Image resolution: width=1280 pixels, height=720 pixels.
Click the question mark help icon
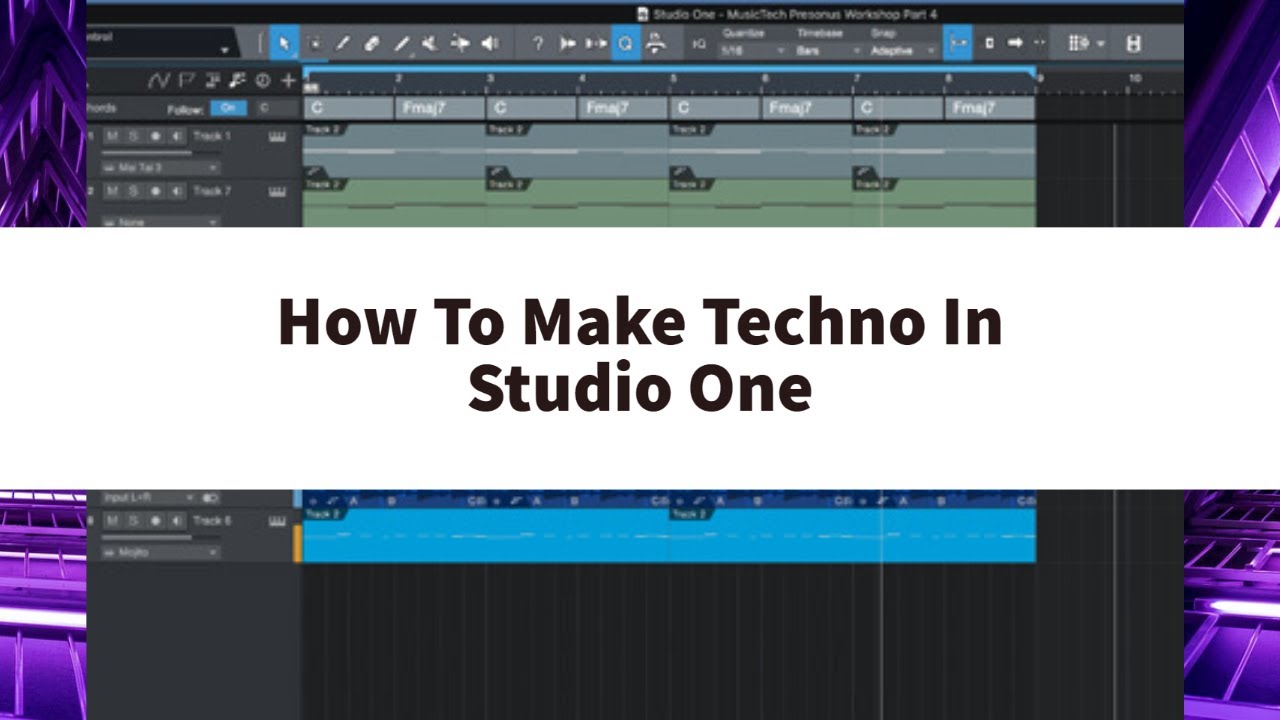pos(538,43)
